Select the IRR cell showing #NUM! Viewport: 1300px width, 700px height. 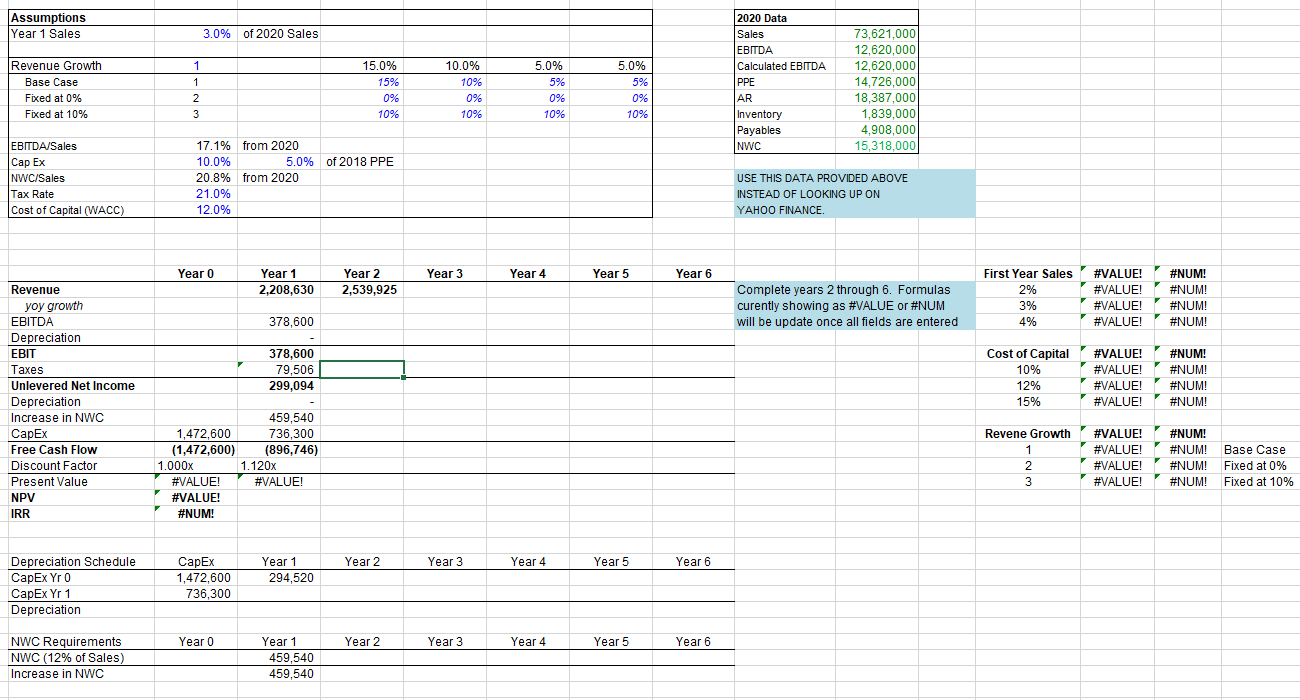(197, 513)
